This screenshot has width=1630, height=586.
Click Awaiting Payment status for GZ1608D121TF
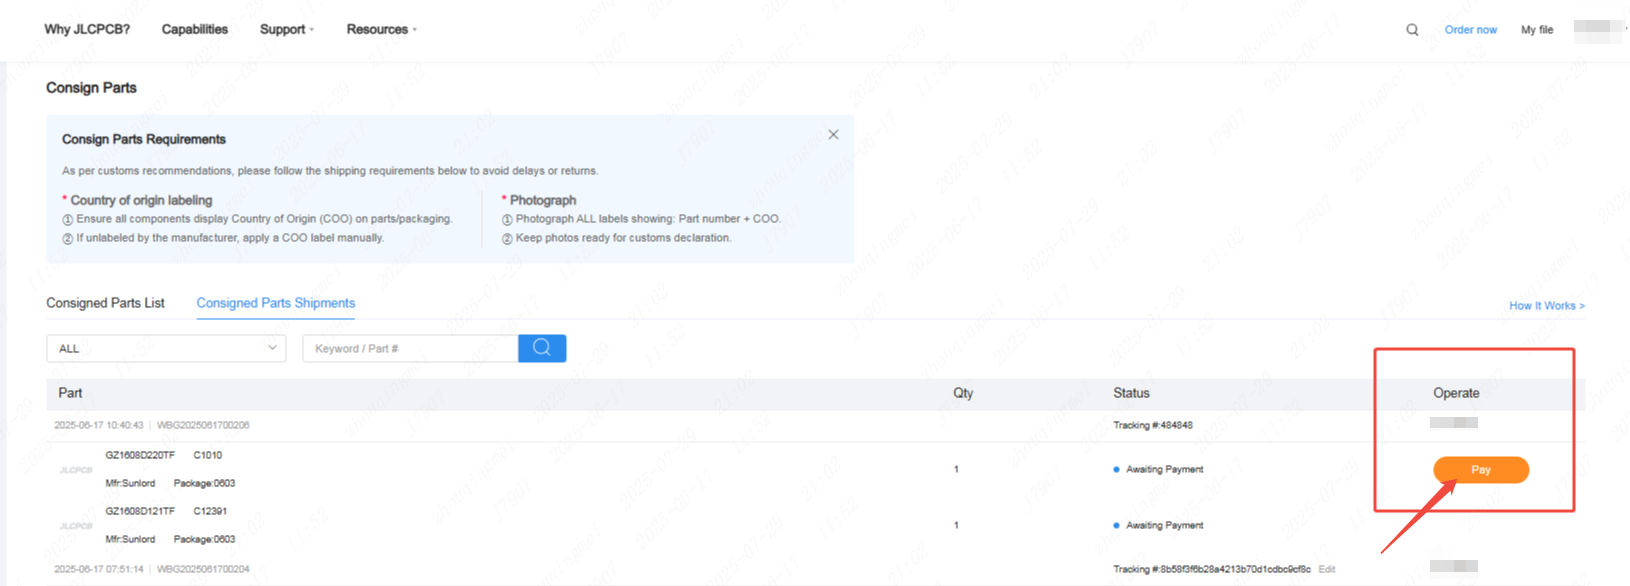pyautogui.click(x=1164, y=525)
